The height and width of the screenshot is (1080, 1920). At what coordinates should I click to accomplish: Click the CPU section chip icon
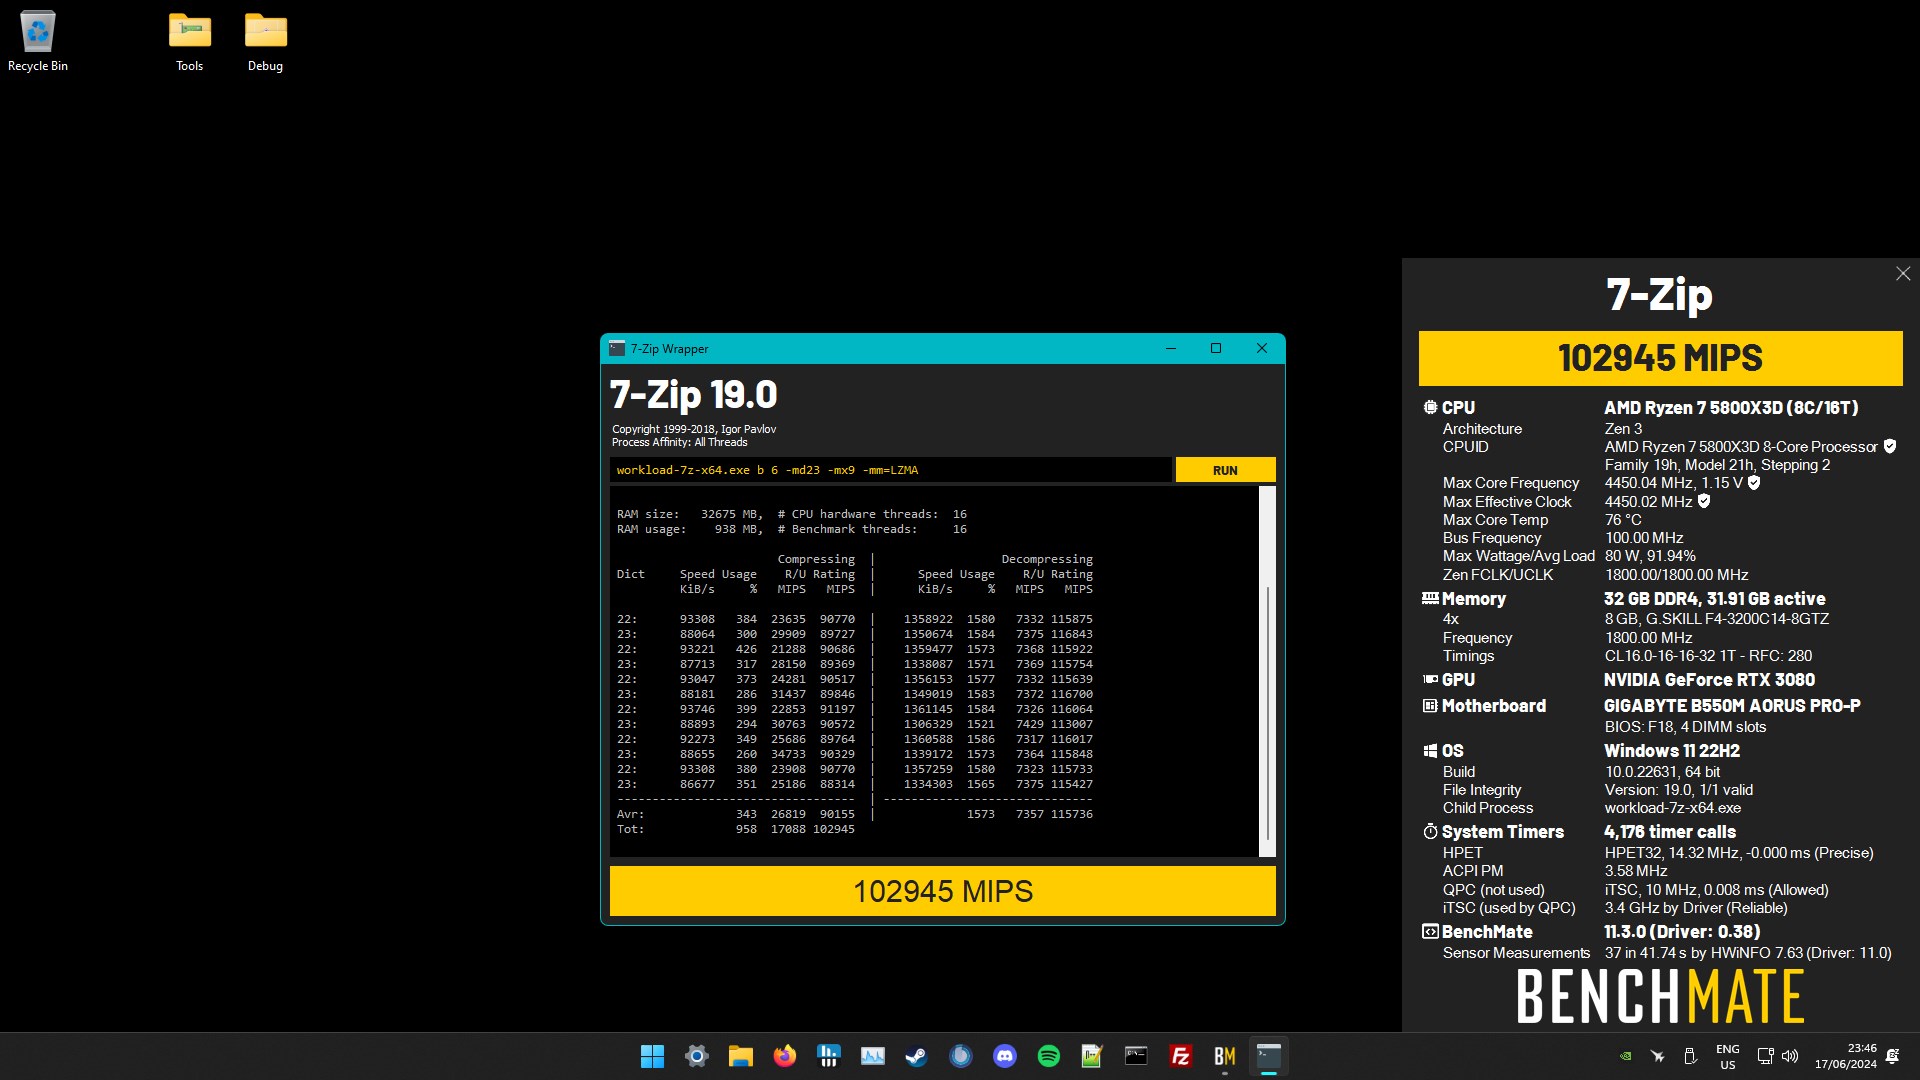(x=1430, y=407)
